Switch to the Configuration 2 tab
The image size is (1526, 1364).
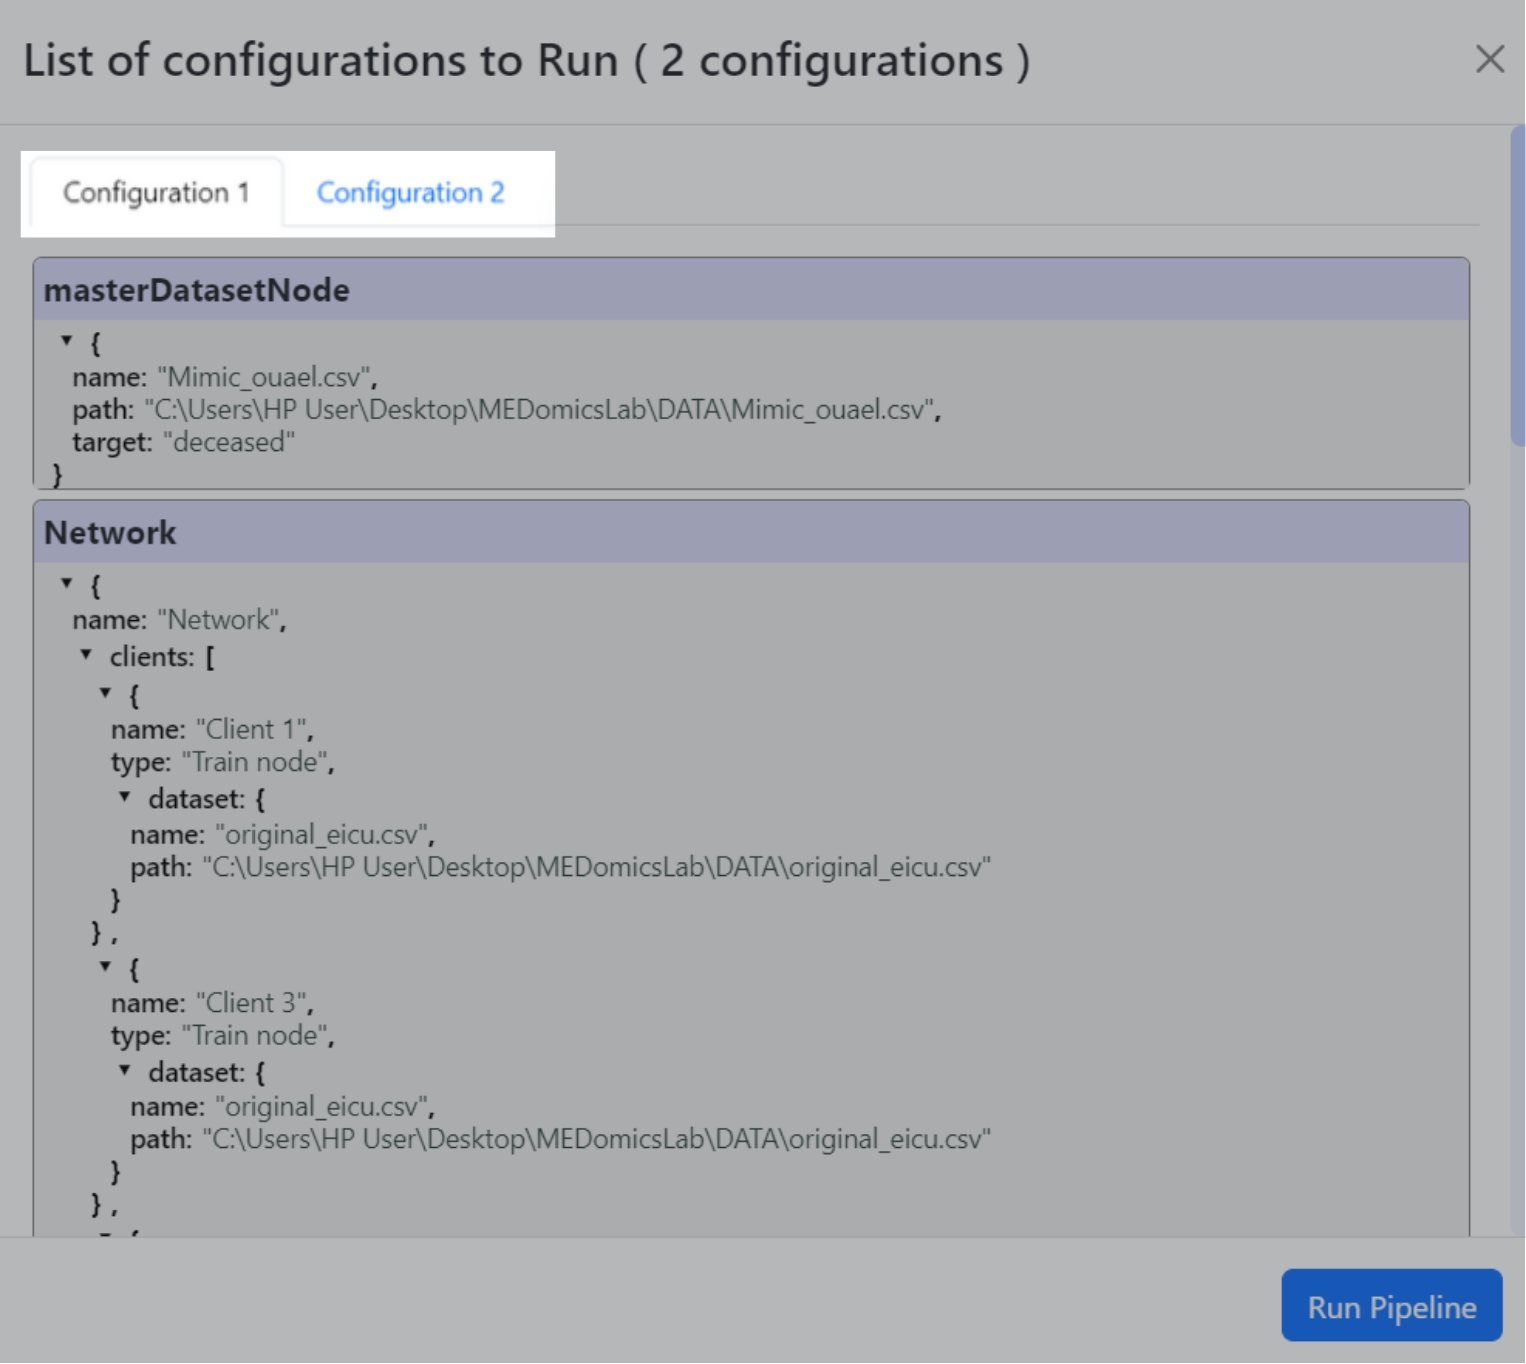pyautogui.click(x=410, y=193)
